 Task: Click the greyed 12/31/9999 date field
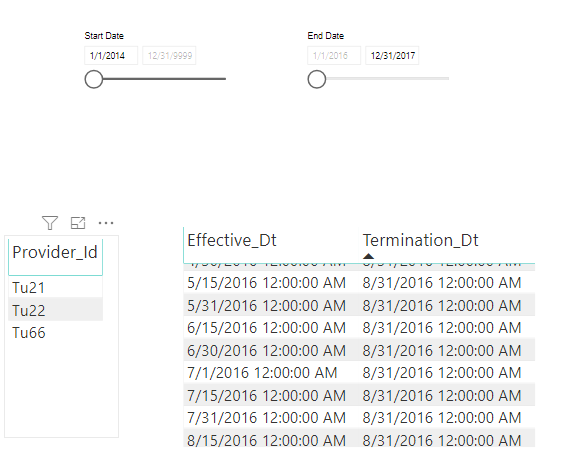(169, 56)
